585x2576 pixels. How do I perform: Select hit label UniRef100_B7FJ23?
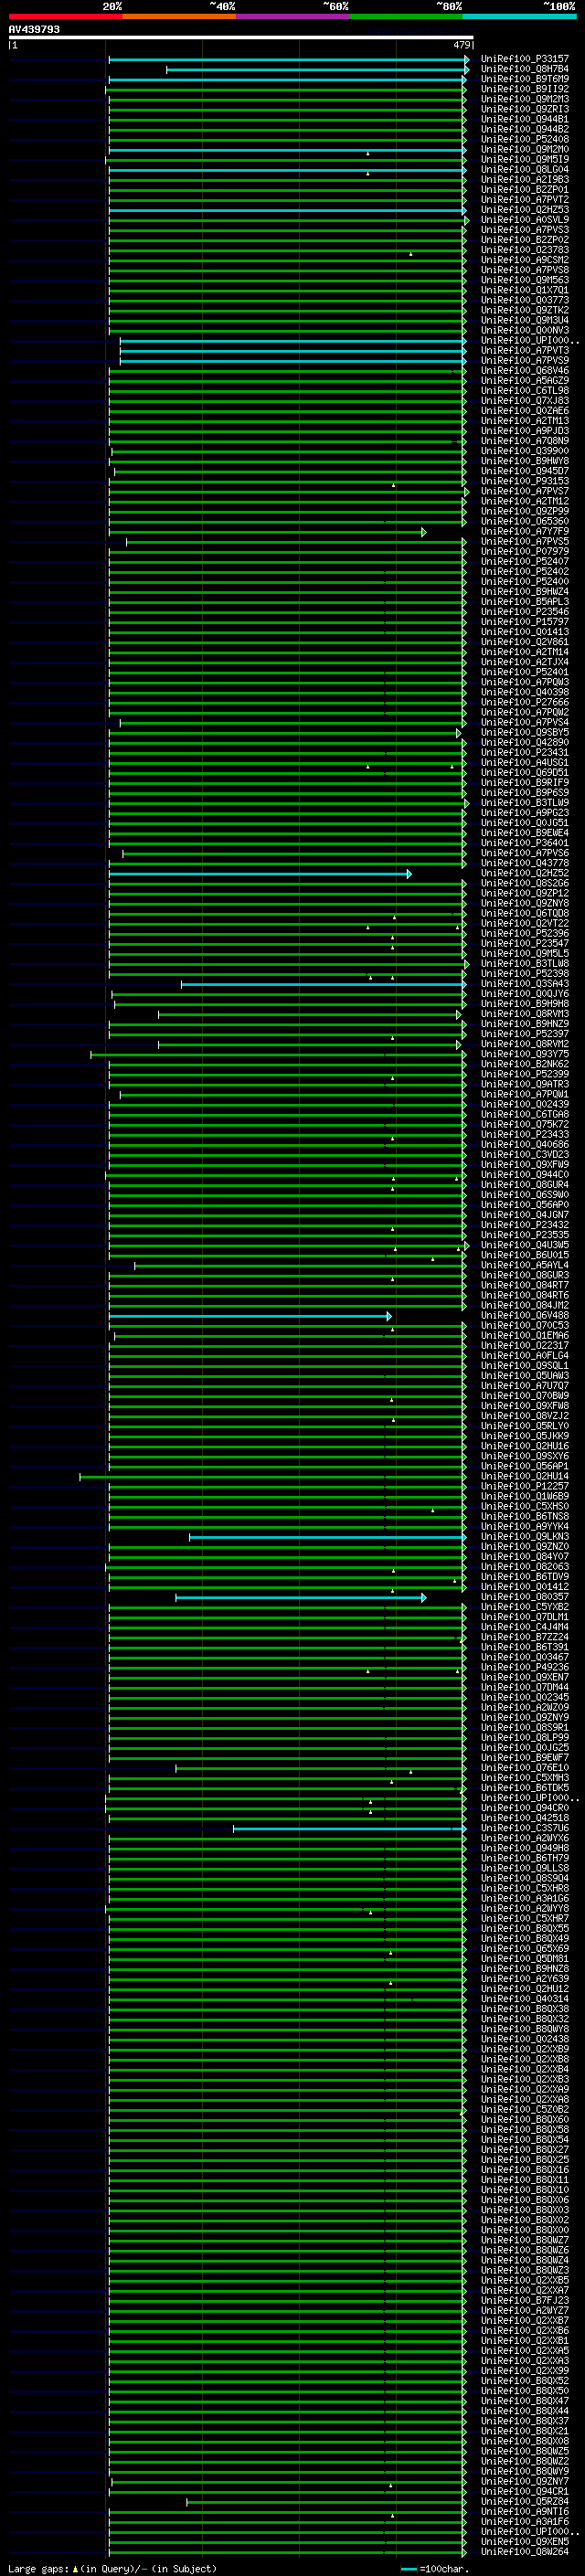point(524,2300)
